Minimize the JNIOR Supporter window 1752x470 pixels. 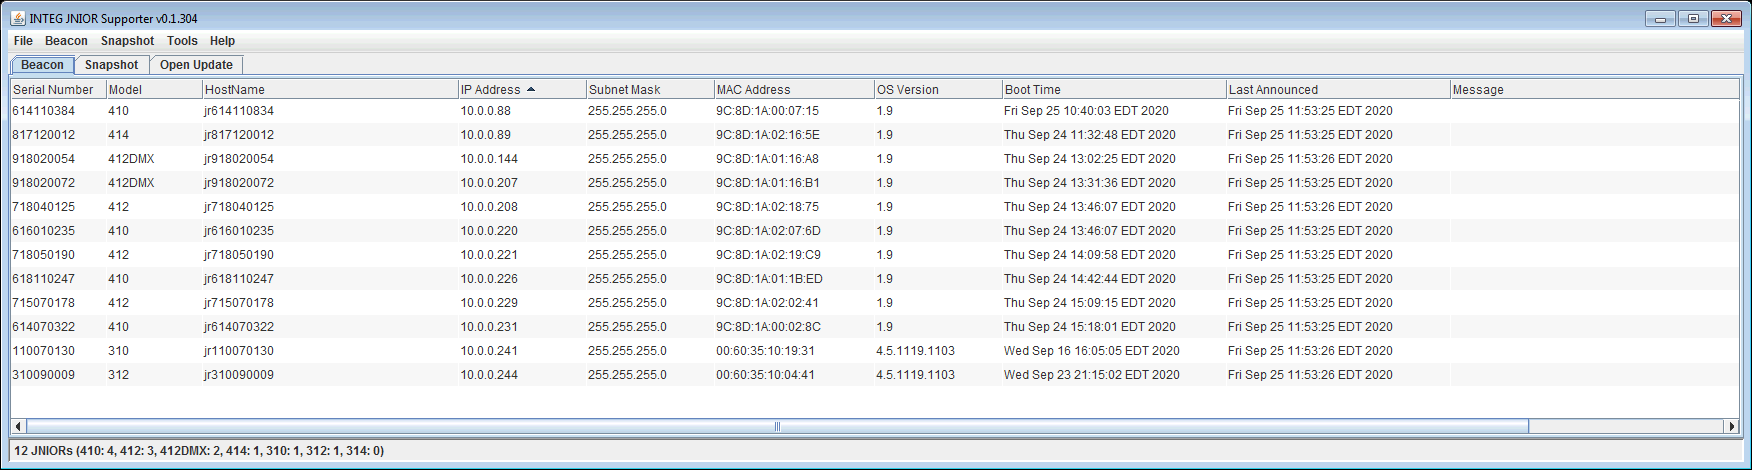(x=1660, y=18)
